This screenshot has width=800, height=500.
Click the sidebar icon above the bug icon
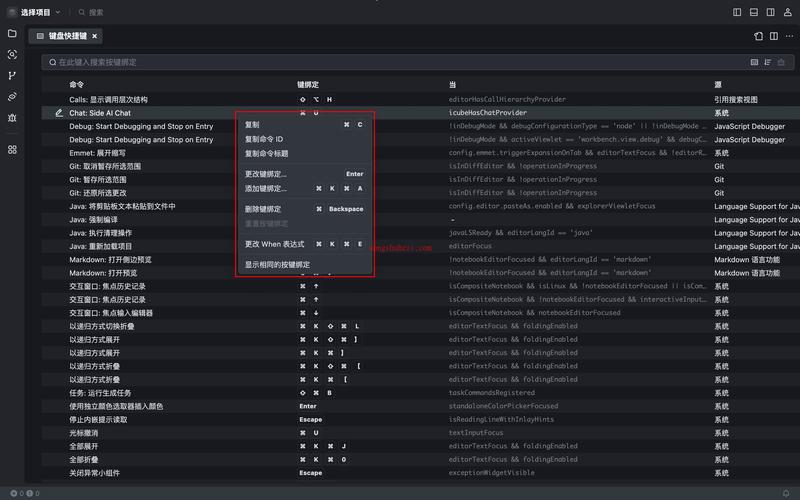click(x=12, y=96)
